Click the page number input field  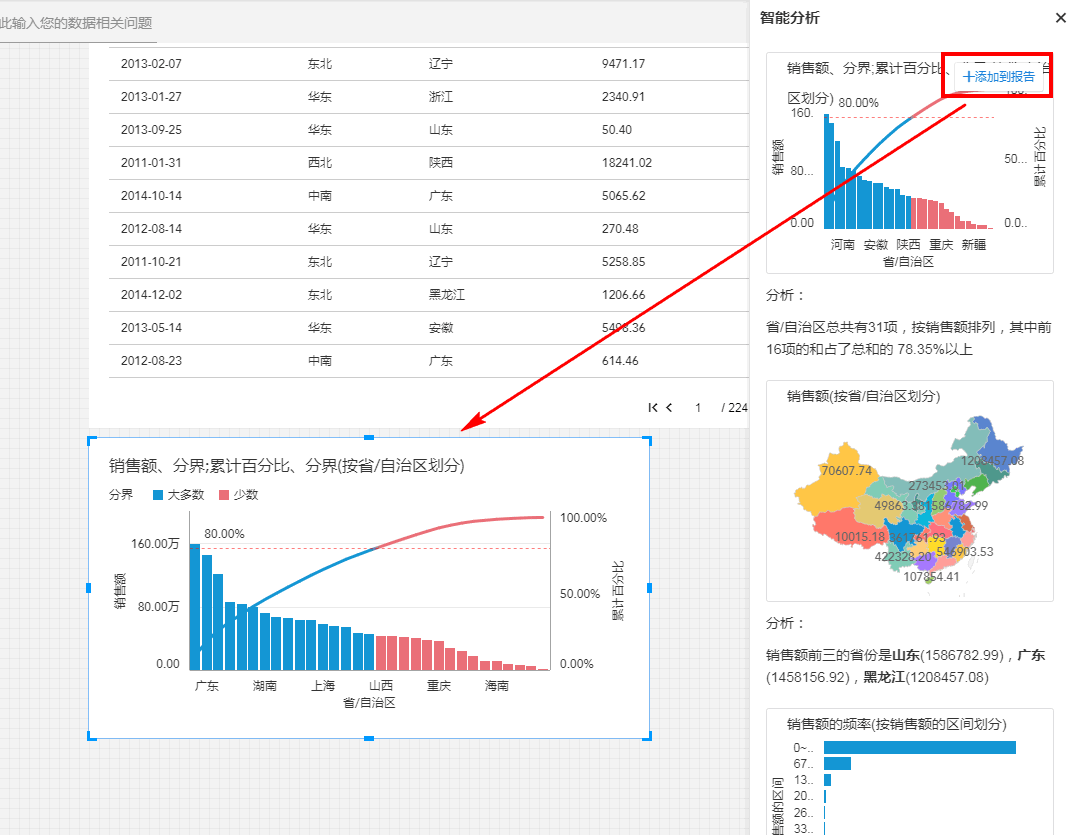[x=698, y=407]
